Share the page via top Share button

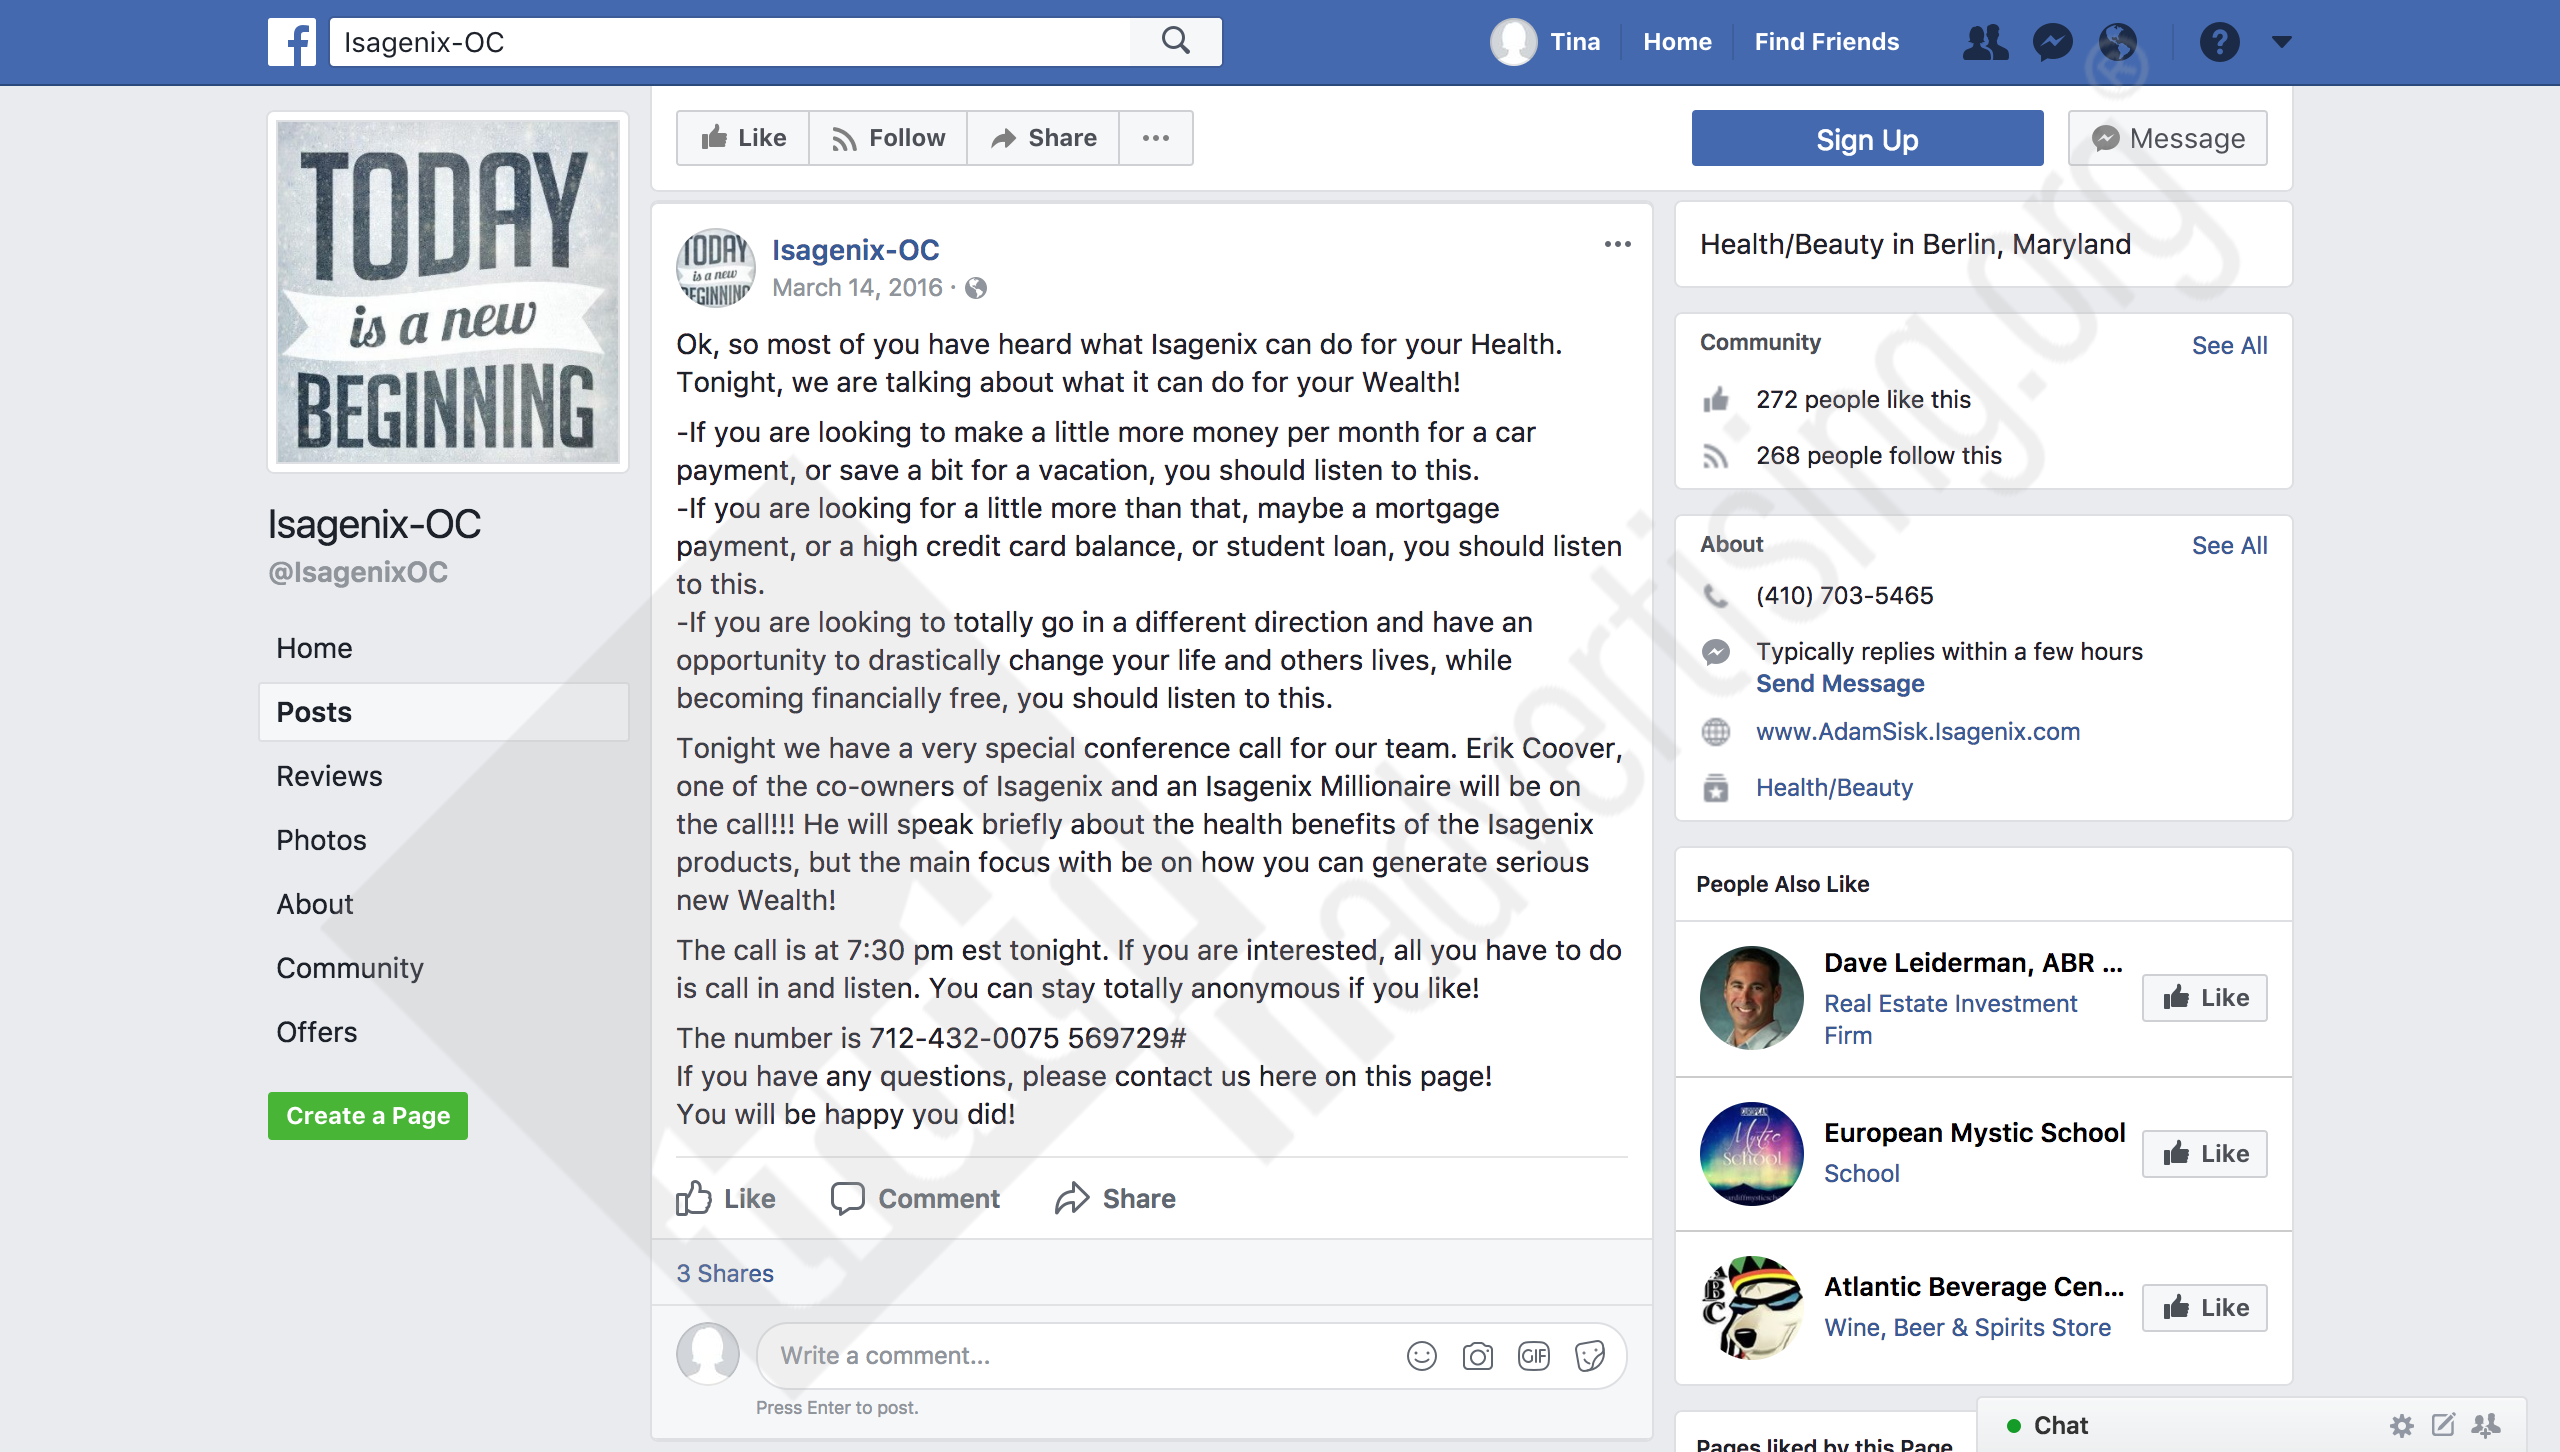click(1043, 138)
